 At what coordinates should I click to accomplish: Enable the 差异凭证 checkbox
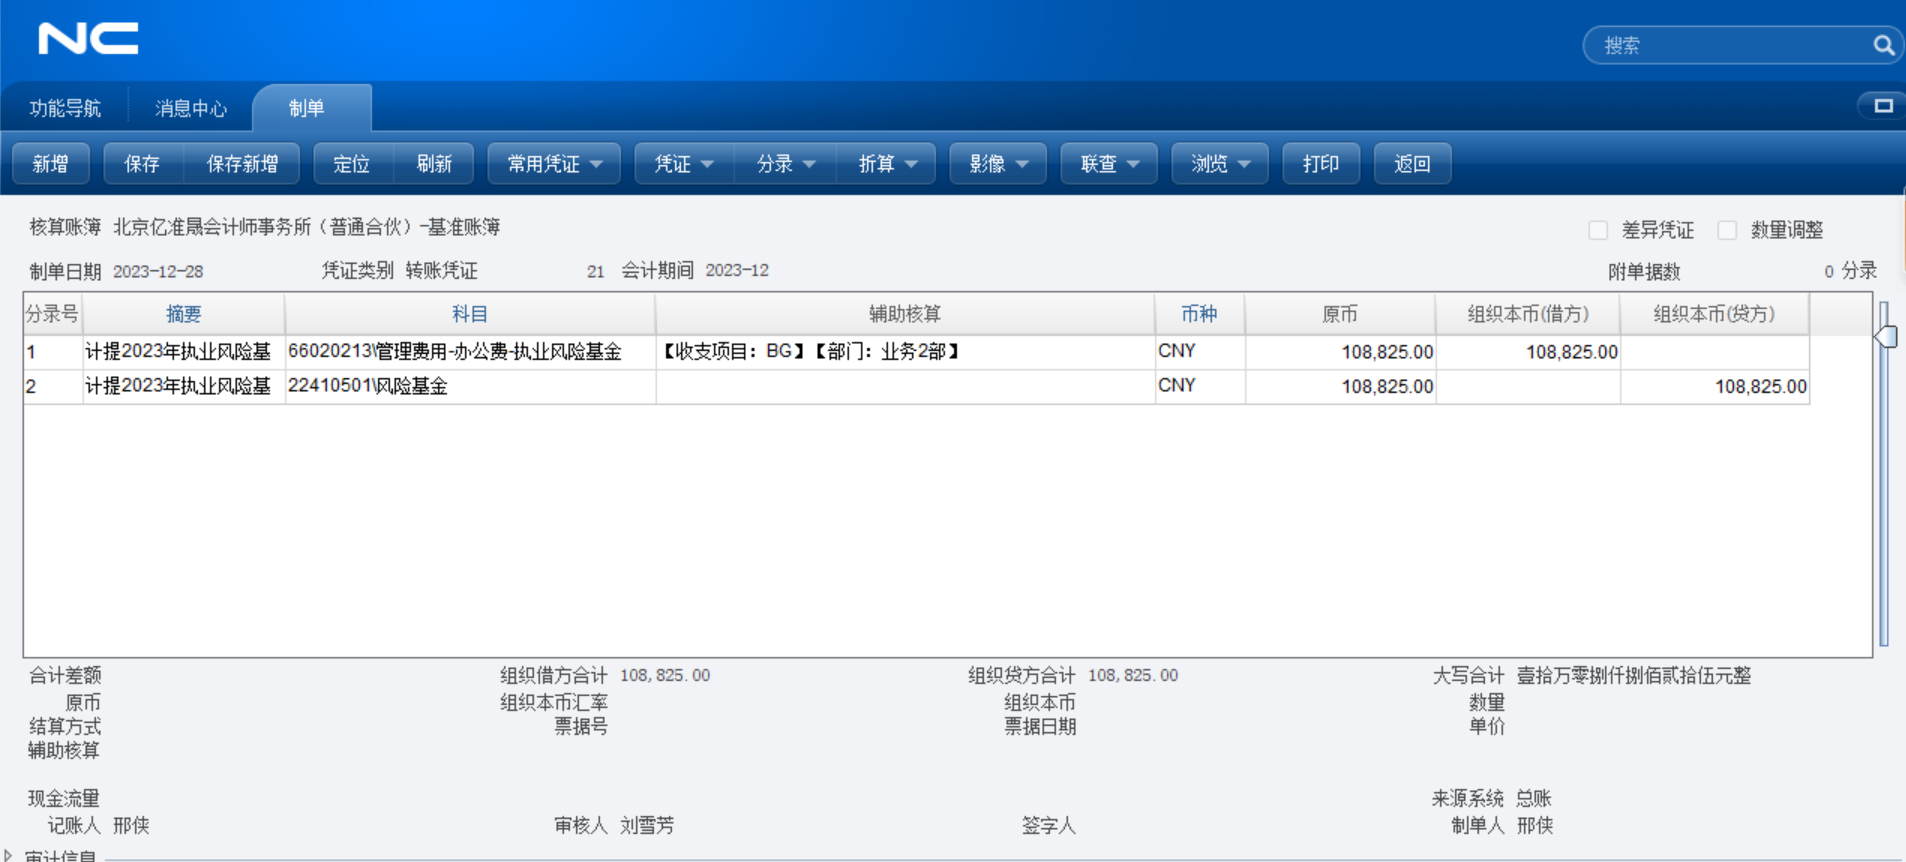click(x=1598, y=230)
